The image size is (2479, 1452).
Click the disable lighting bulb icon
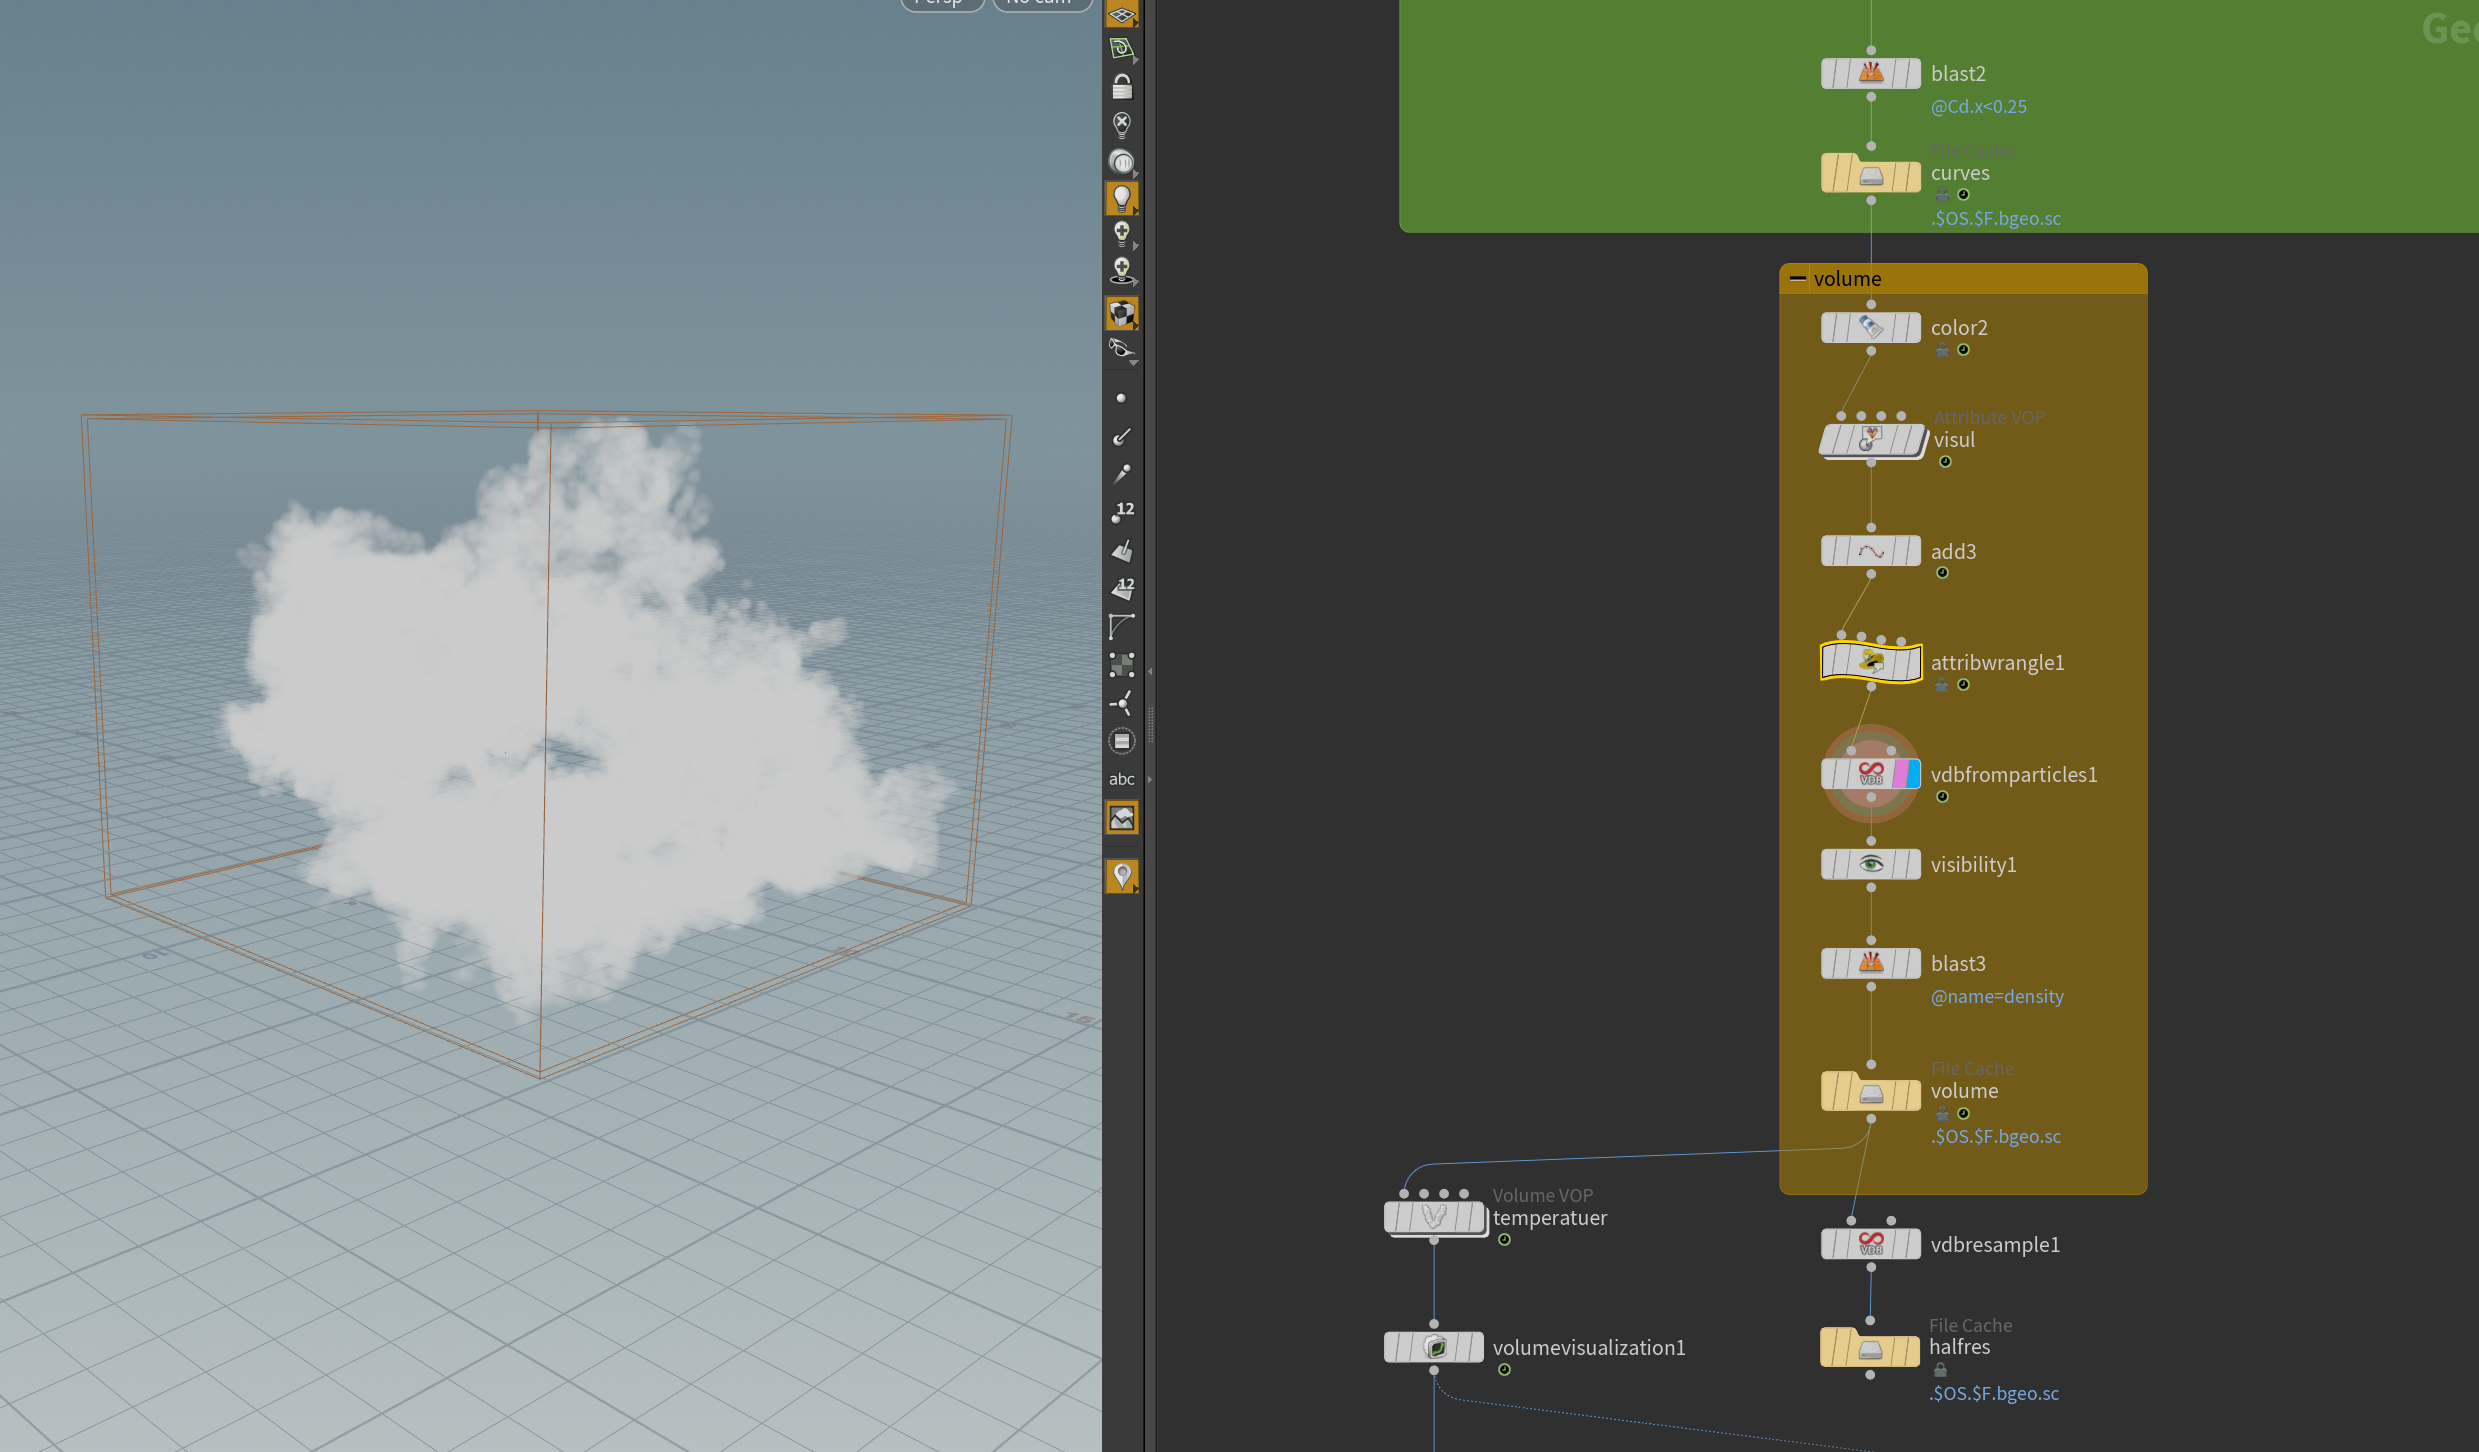pos(1122,125)
